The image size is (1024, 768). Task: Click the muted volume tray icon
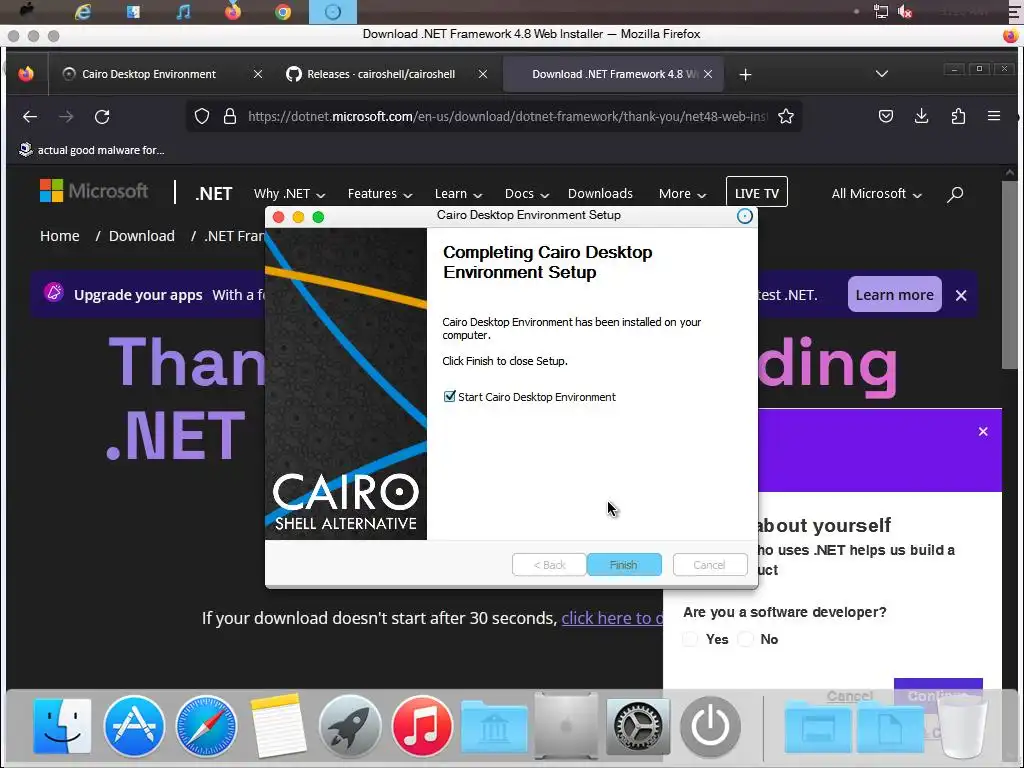point(905,12)
